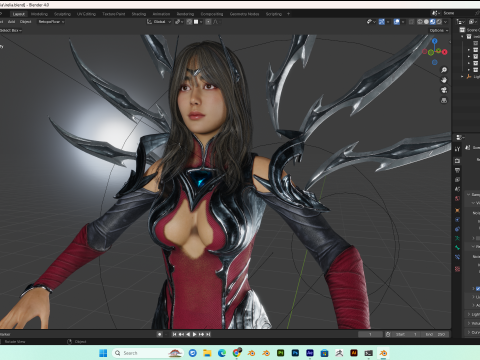Screen dimensions: 480x360
Task: Open the Modeling workspace tab
Action: coord(39,14)
